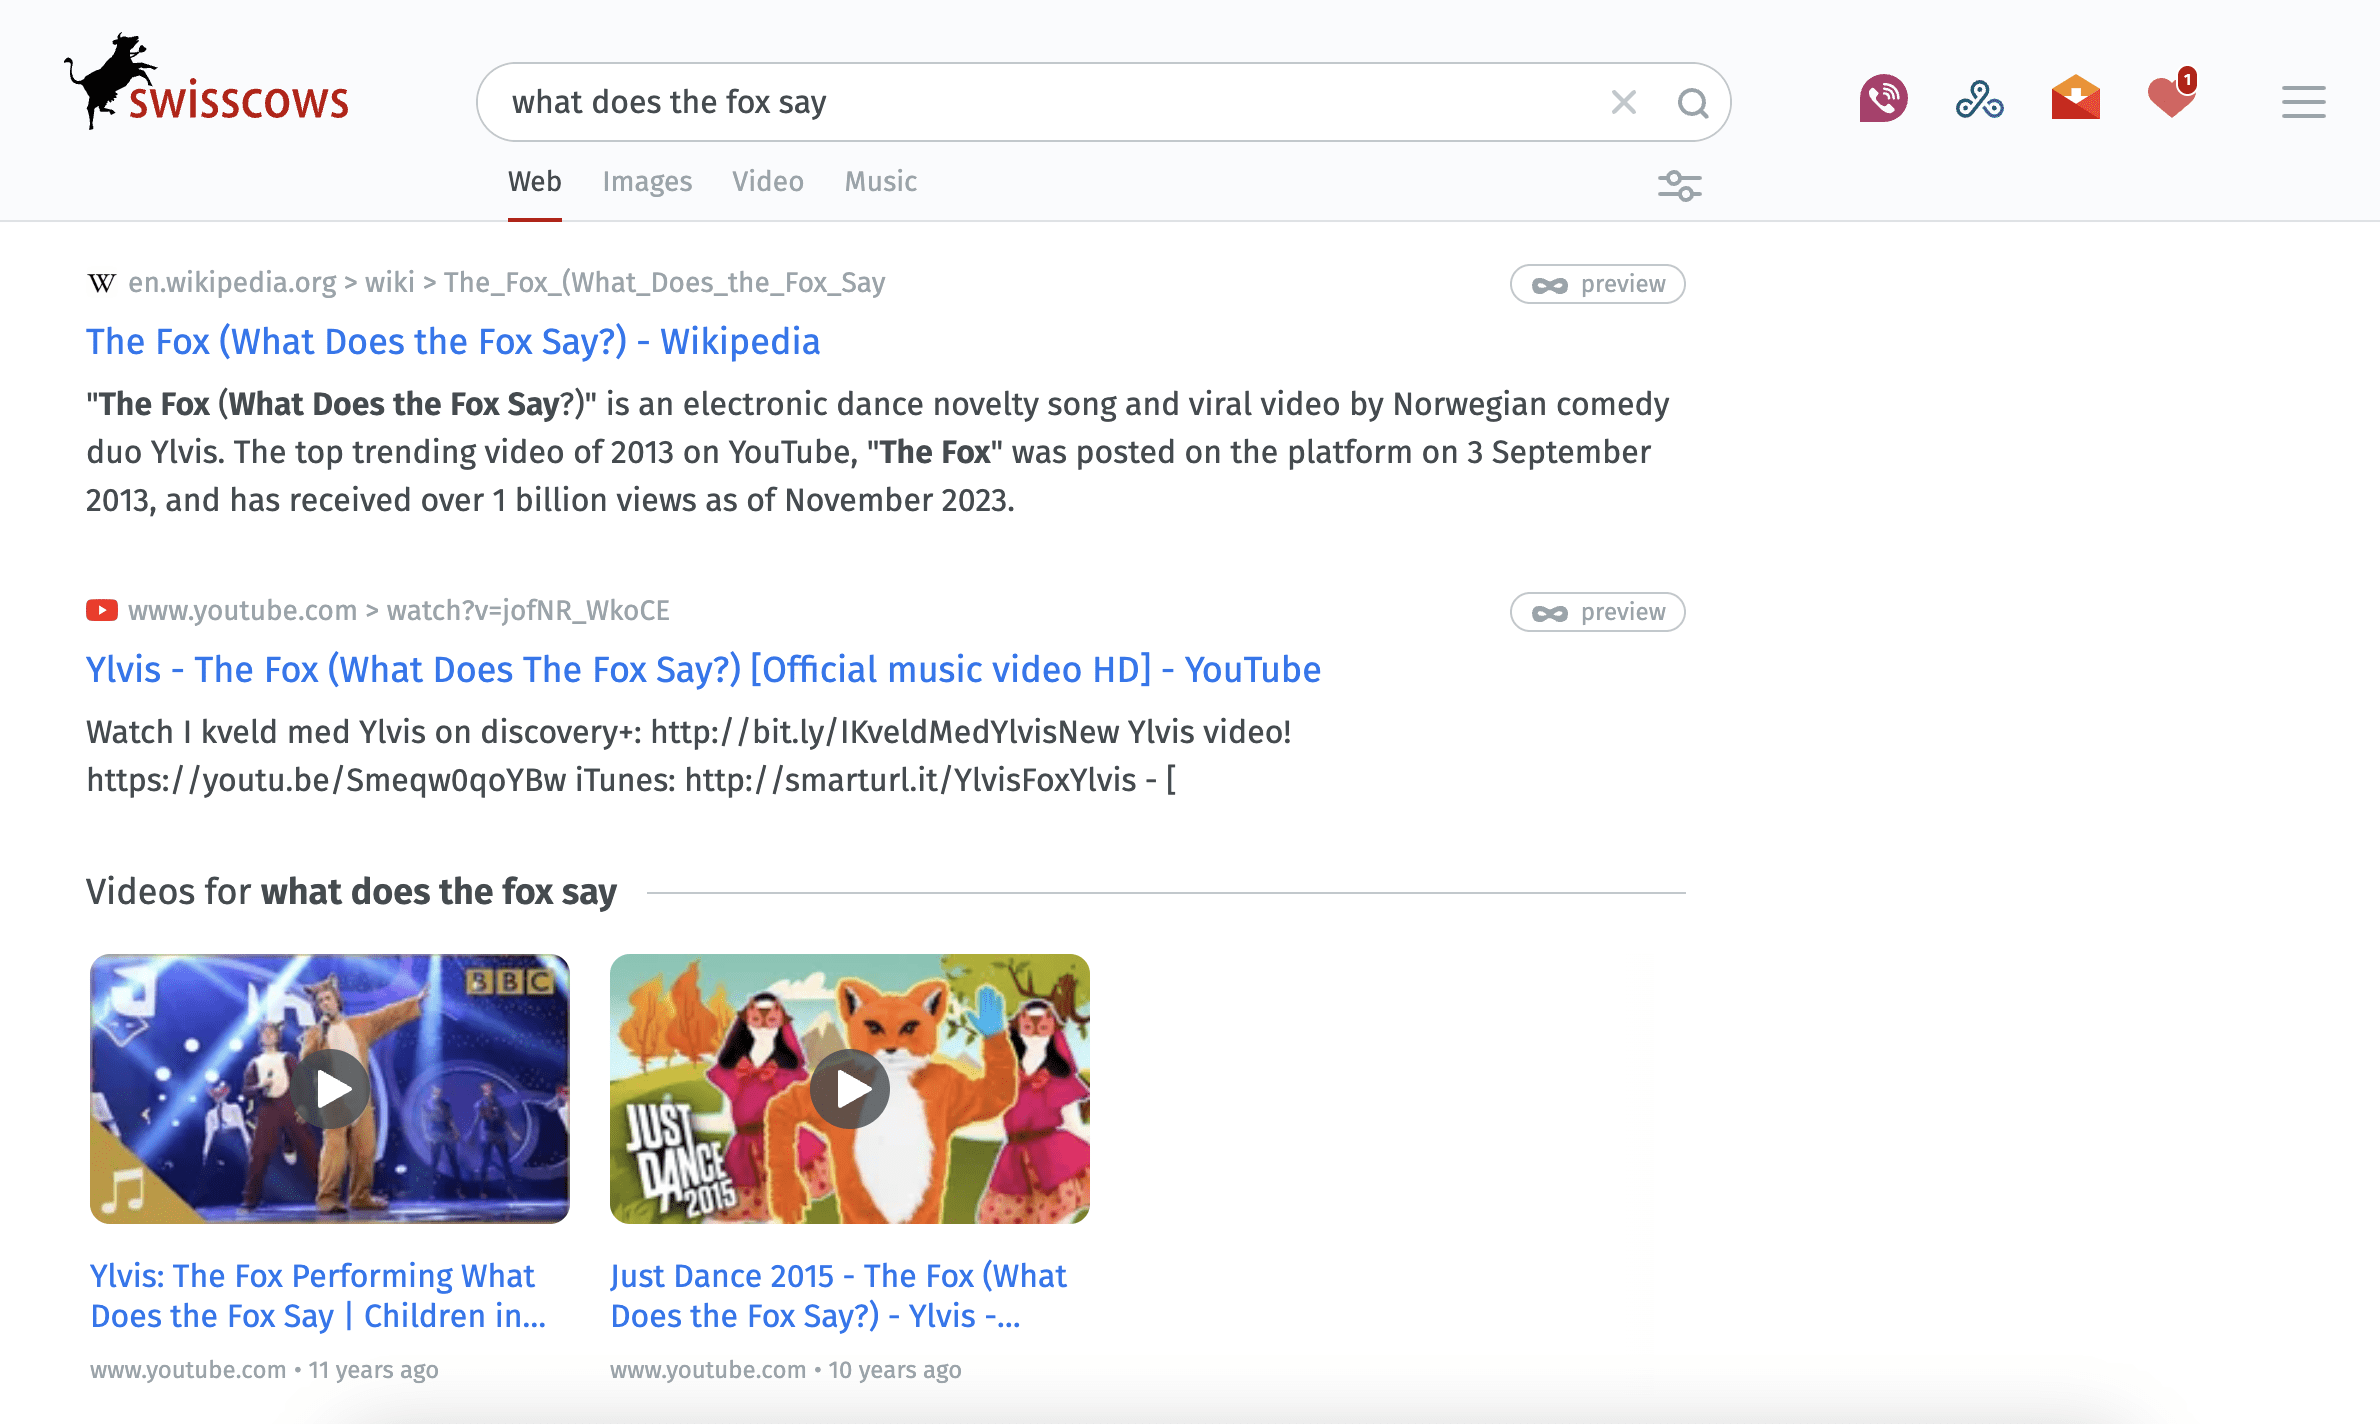This screenshot has height=1424, width=2380.
Task: Play the Just Dance 2015 video
Action: point(850,1089)
